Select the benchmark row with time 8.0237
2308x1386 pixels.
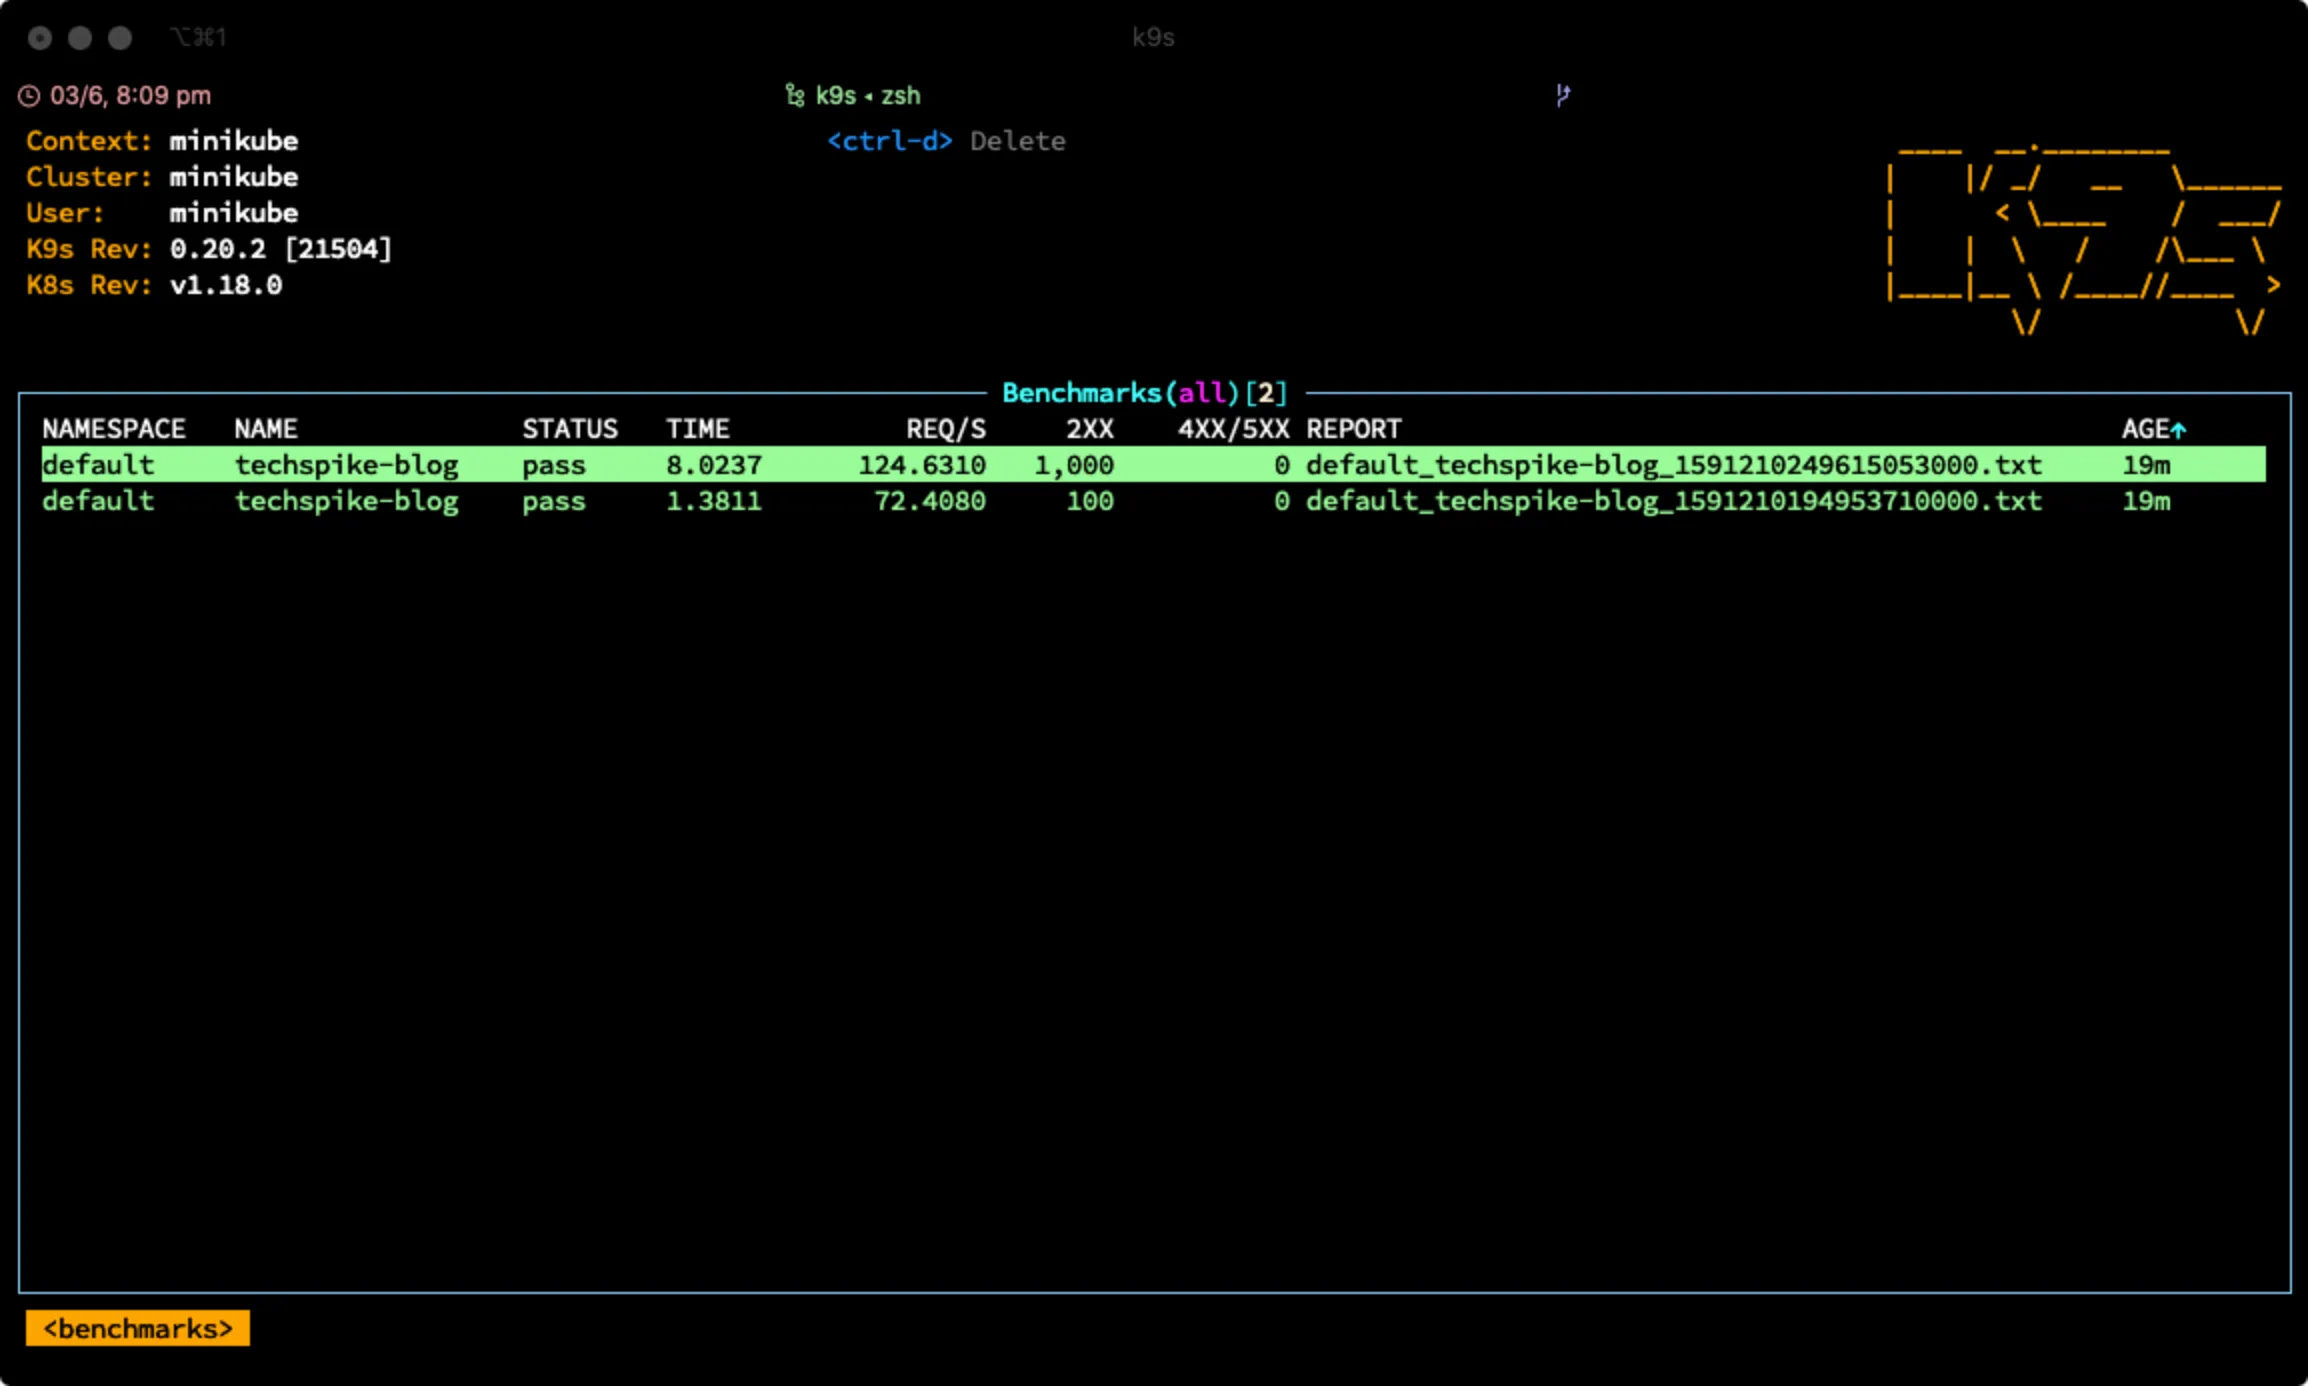coord(1154,464)
